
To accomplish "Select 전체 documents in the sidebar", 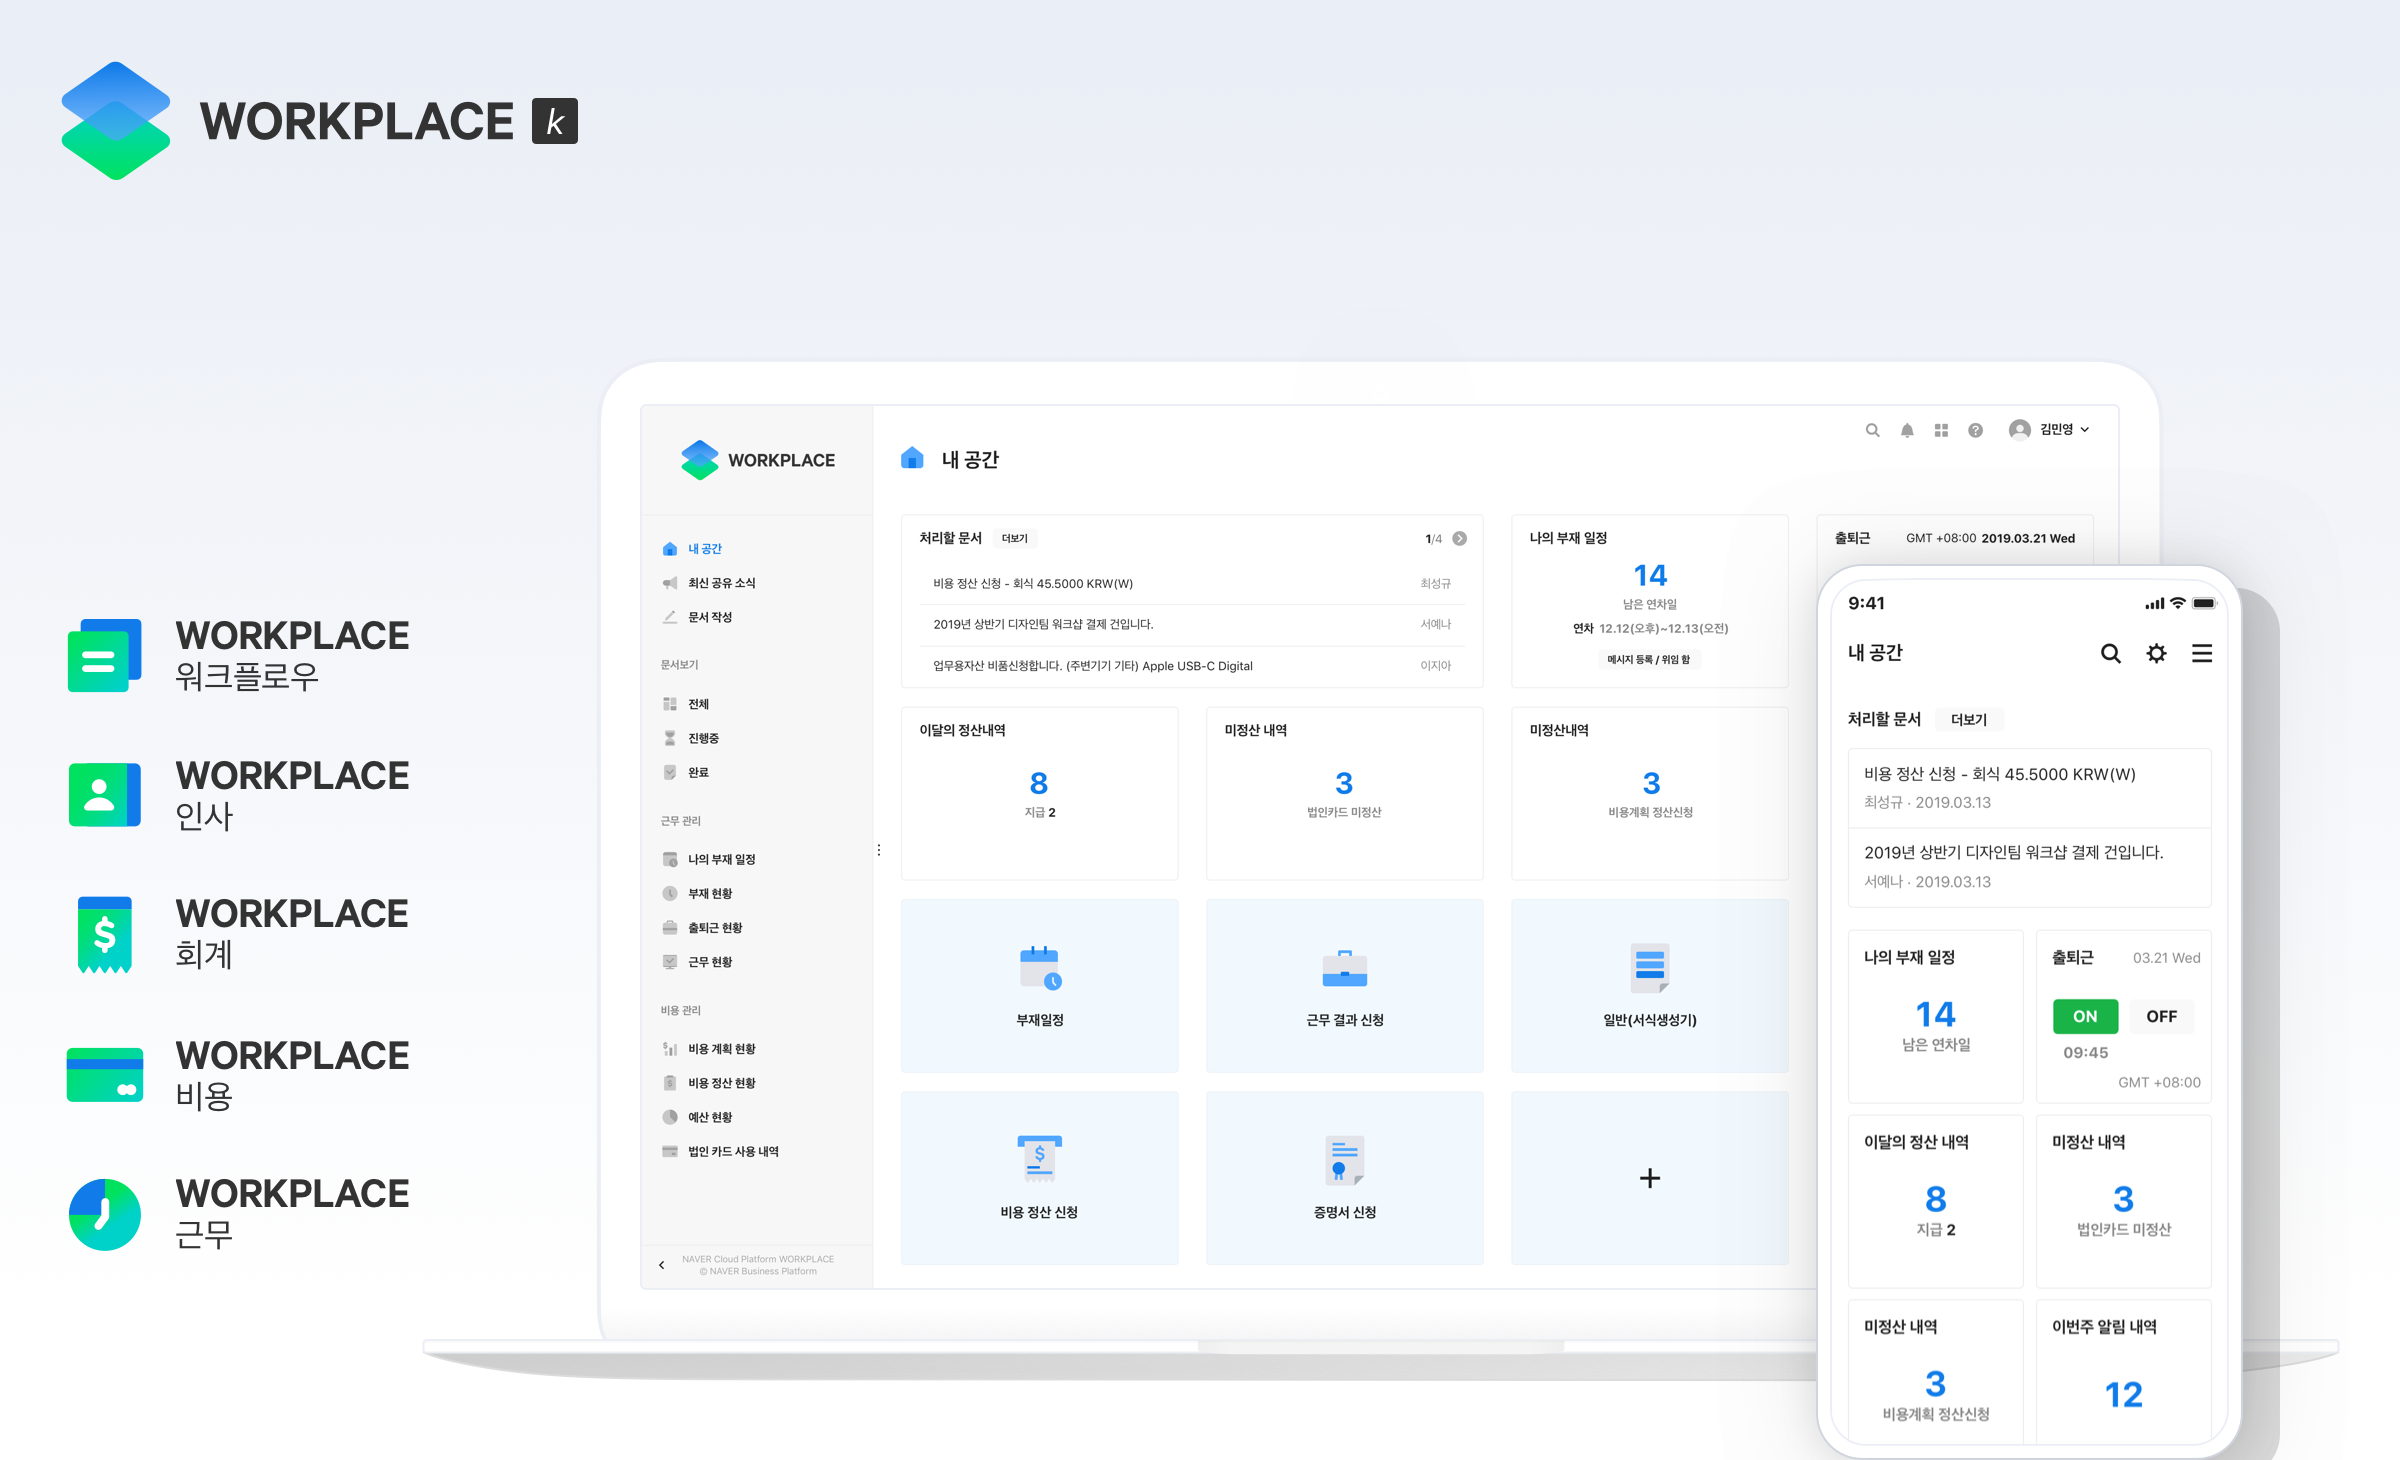I will coord(686,704).
